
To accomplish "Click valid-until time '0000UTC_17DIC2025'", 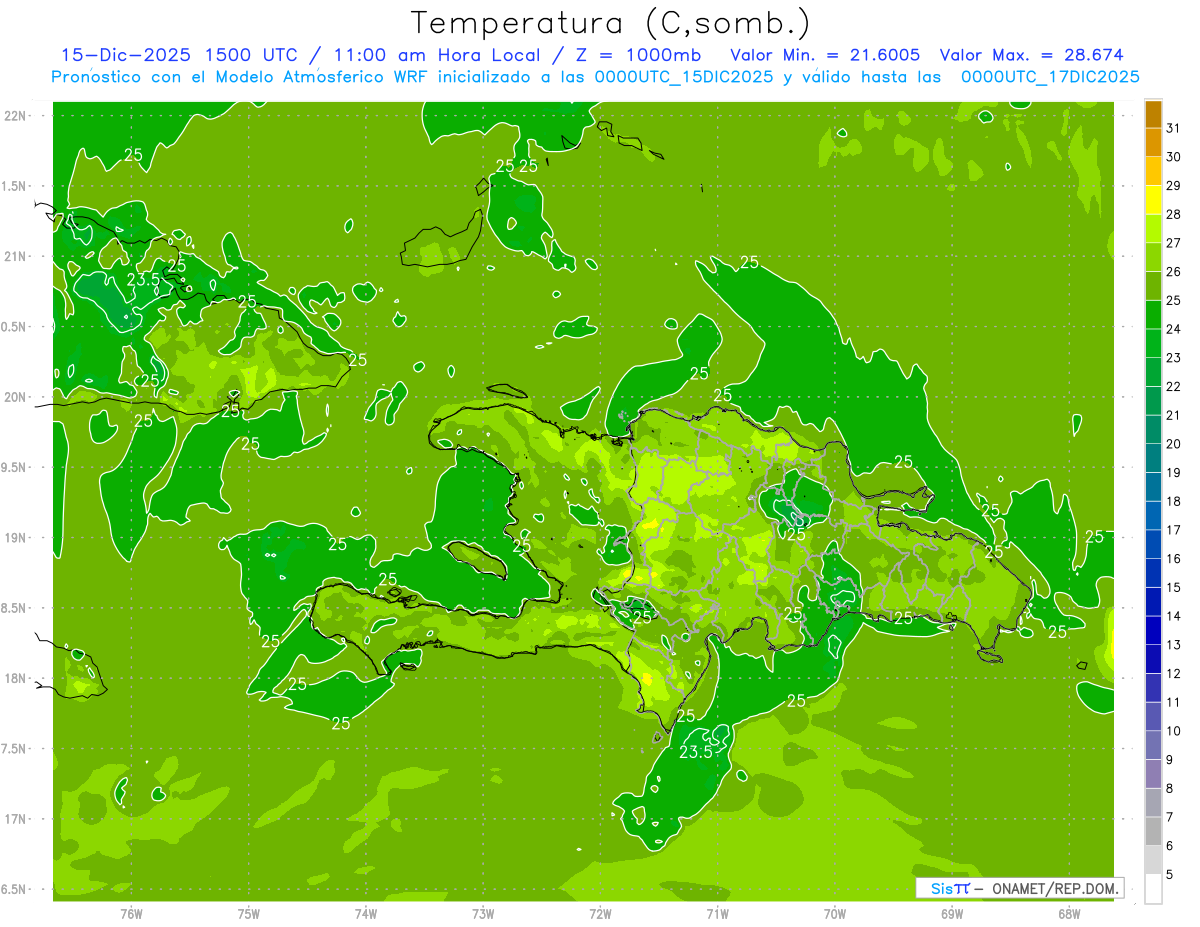I will 1050,76.
